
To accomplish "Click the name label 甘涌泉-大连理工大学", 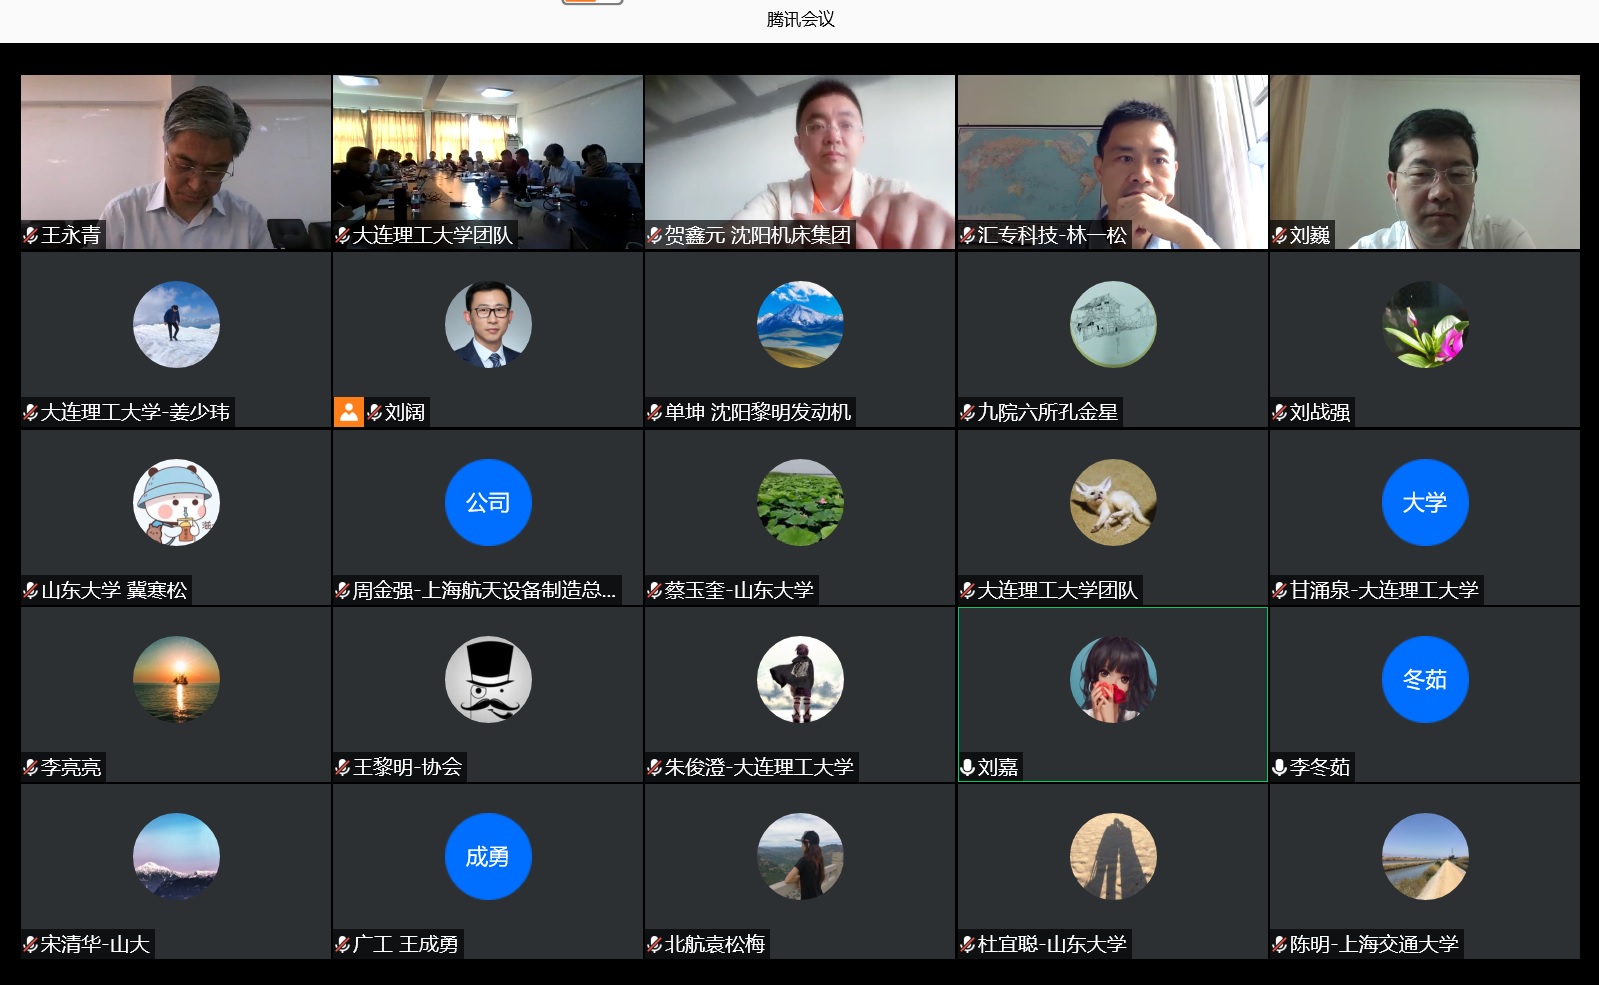I will tap(1384, 590).
